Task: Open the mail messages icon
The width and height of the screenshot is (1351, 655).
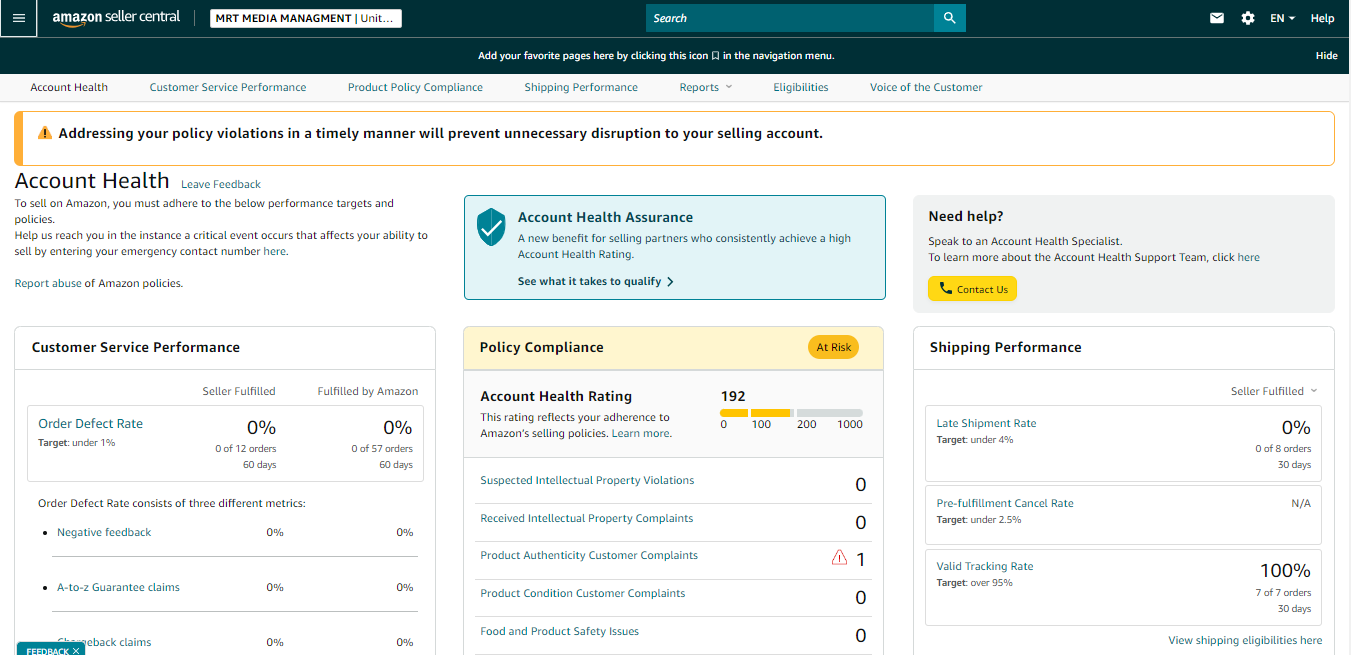Action: 1217,18
